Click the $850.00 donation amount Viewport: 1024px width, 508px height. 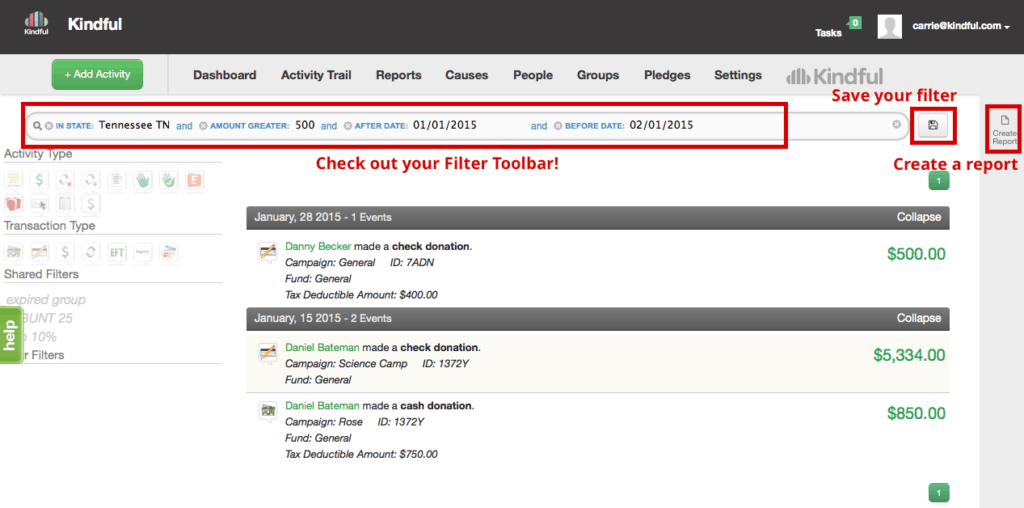[916, 413]
